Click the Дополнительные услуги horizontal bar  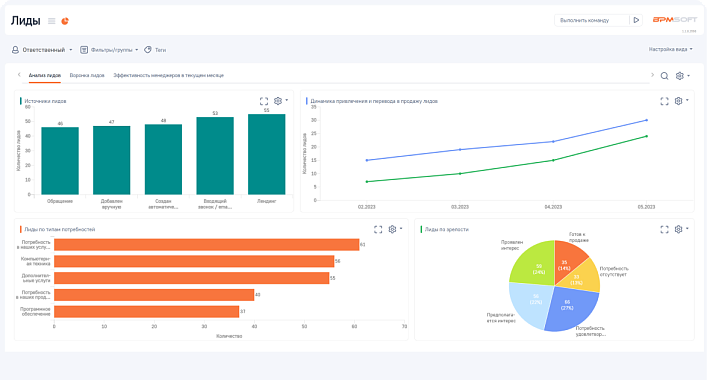pyautogui.click(x=192, y=278)
